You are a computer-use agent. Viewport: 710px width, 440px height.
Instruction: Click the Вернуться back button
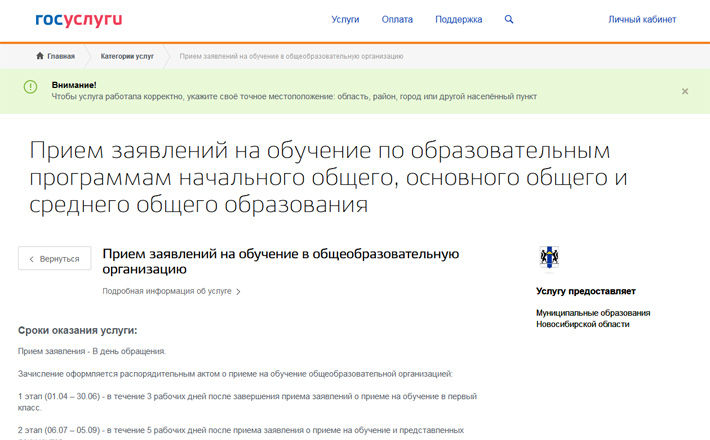[x=55, y=258]
